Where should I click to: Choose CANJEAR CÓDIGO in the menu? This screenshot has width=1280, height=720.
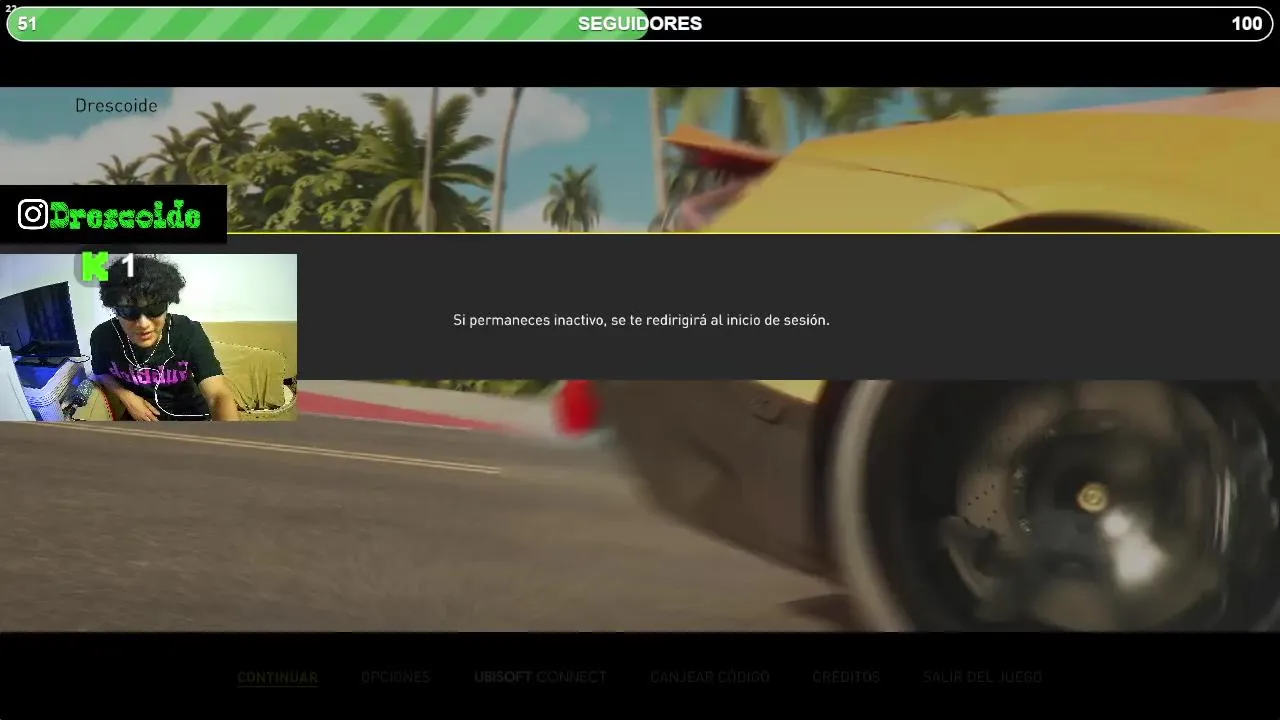tap(710, 677)
